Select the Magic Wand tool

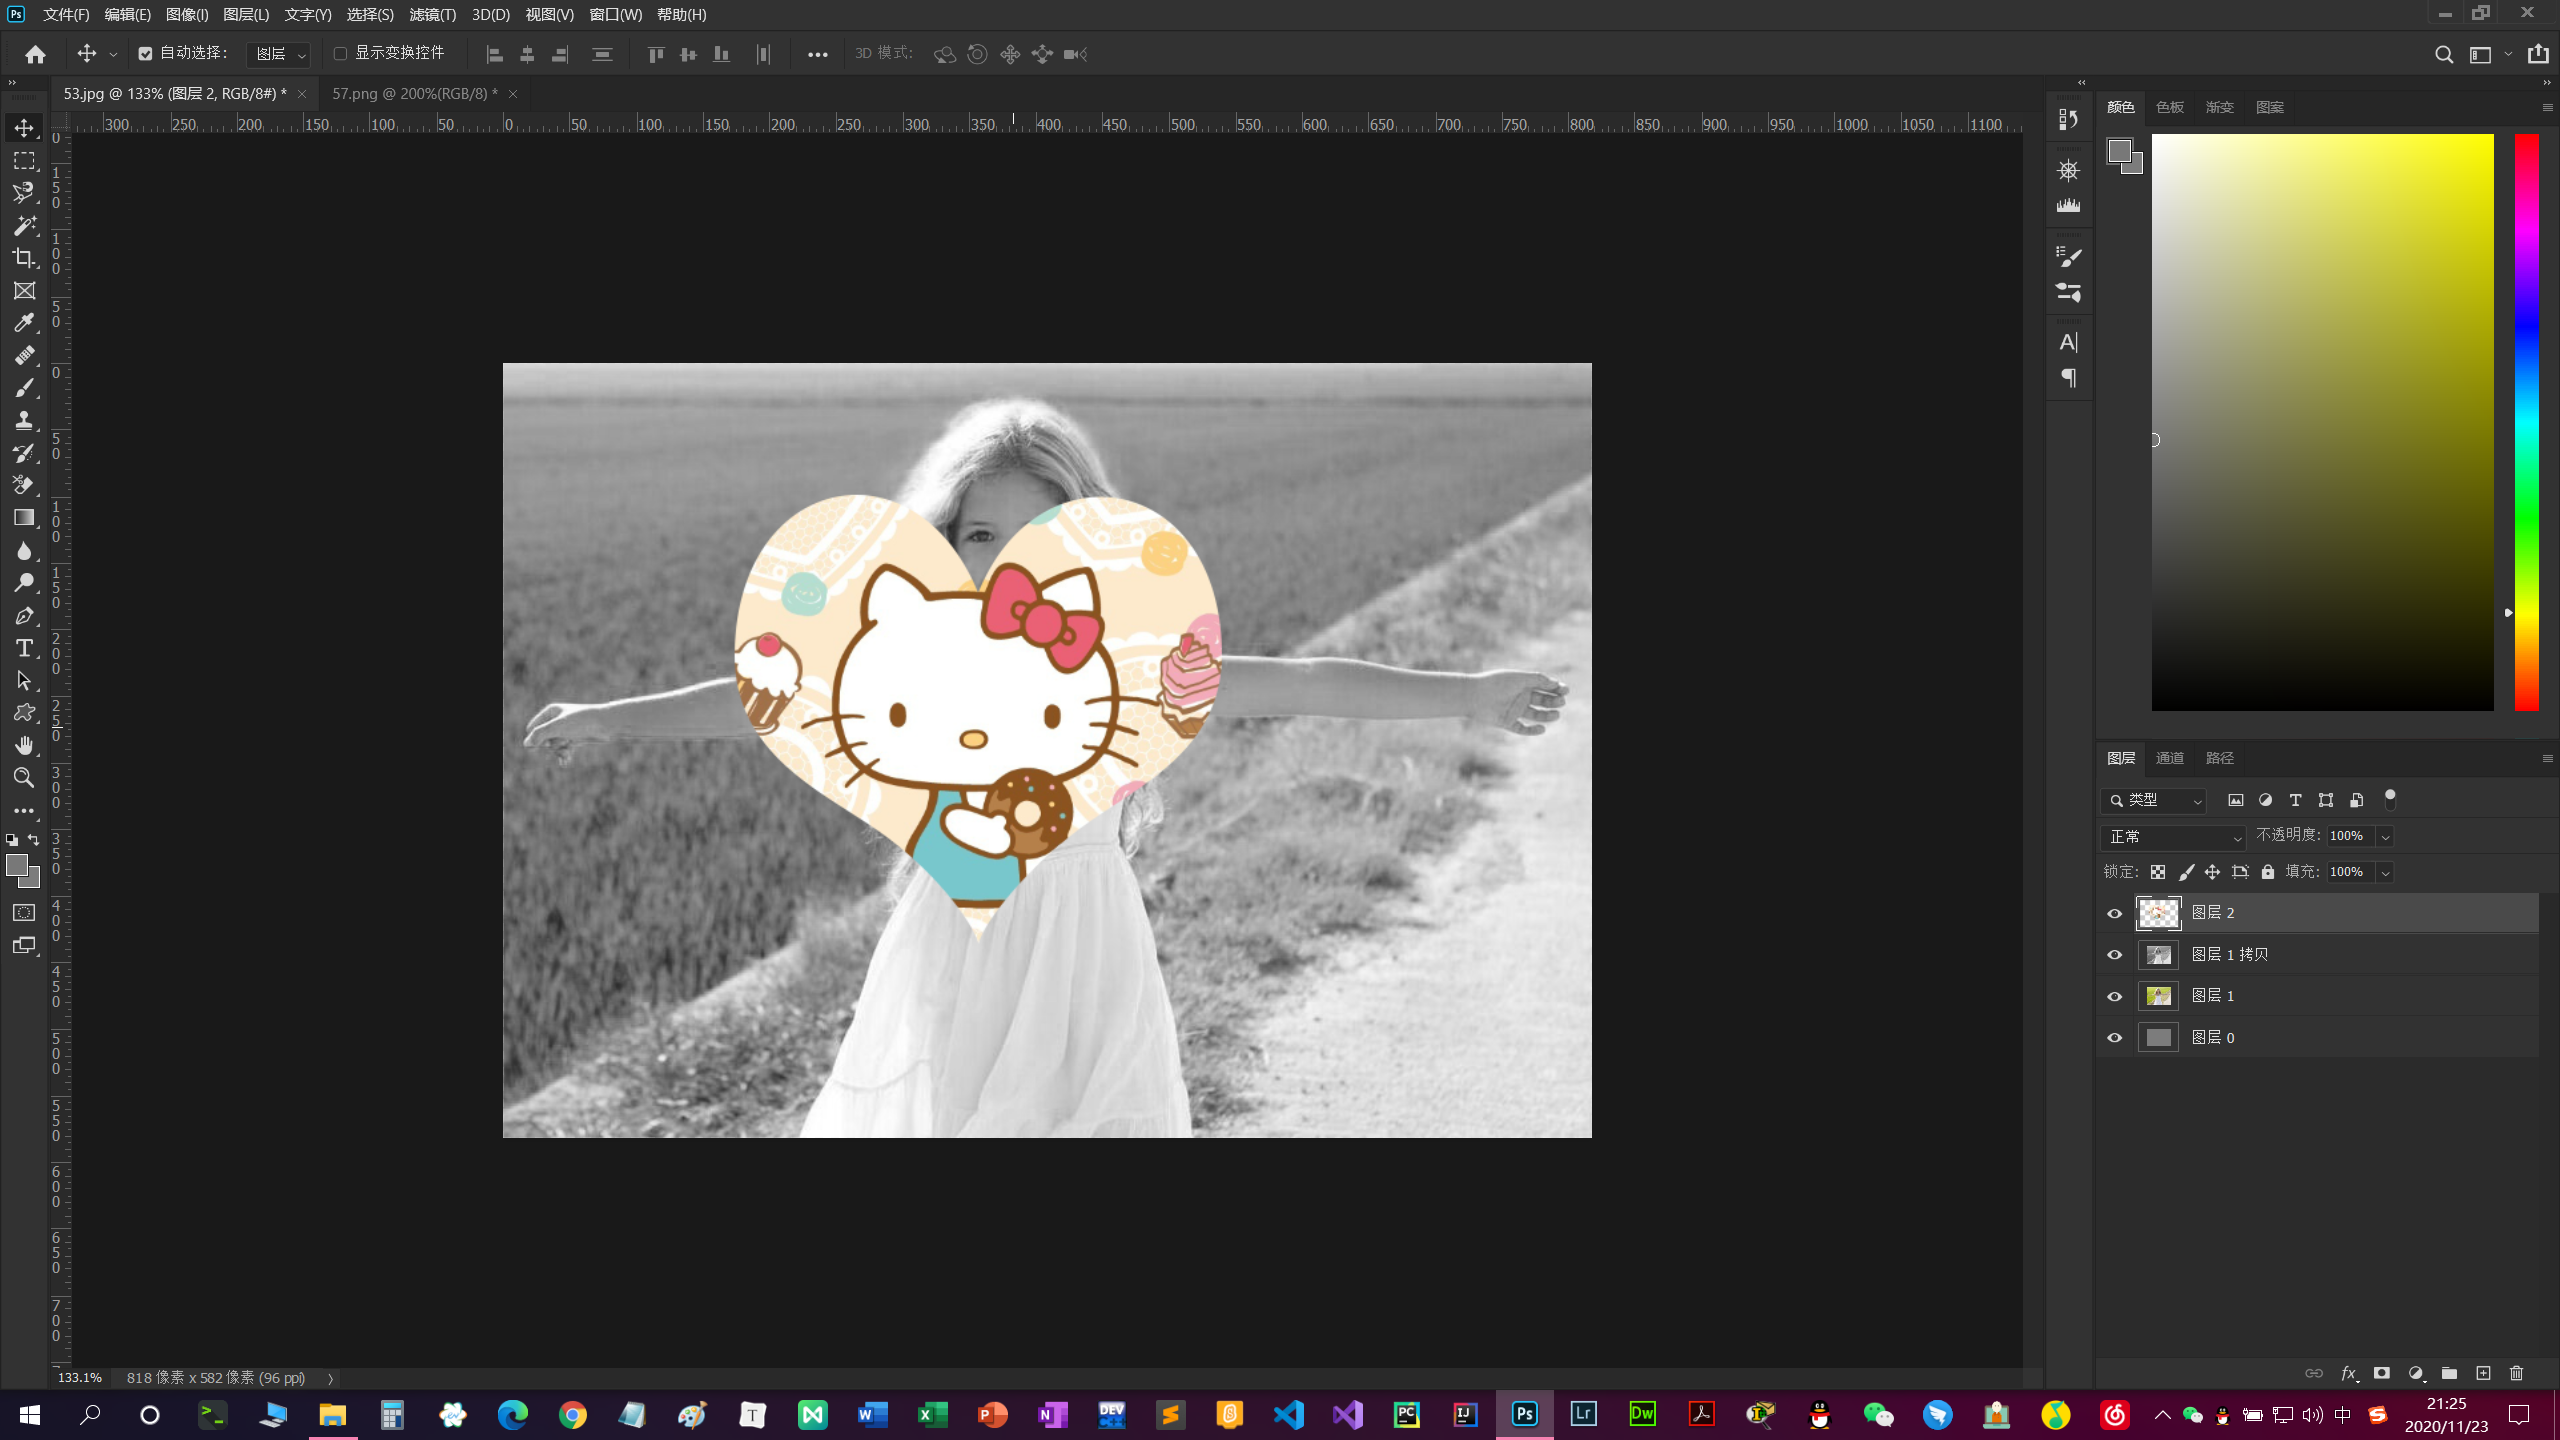tap(24, 226)
